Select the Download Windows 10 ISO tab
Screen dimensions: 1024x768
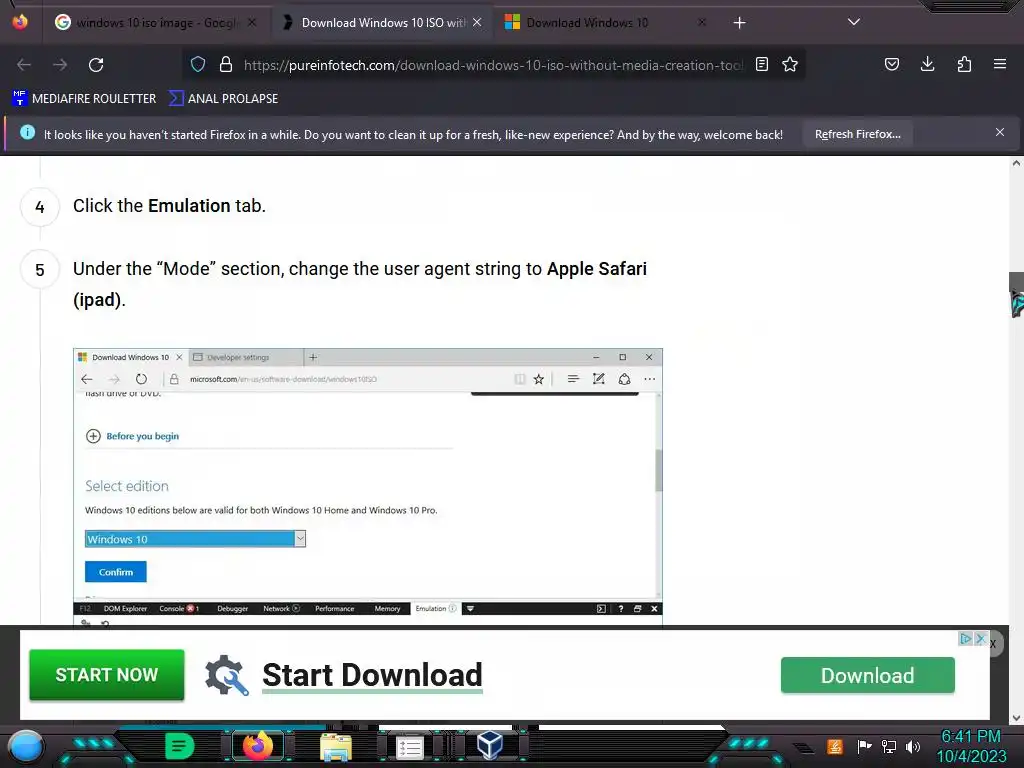[383, 23]
